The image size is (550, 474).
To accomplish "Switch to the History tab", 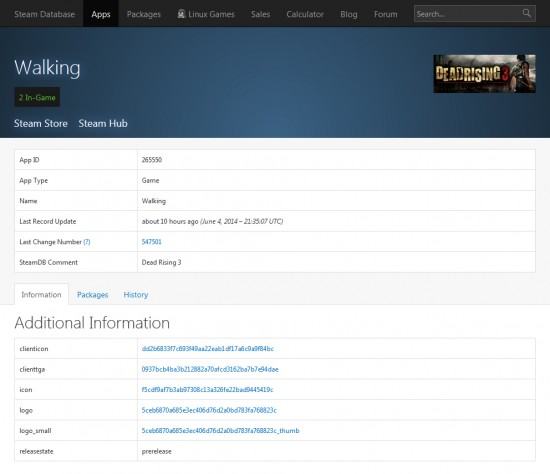I will tap(136, 294).
